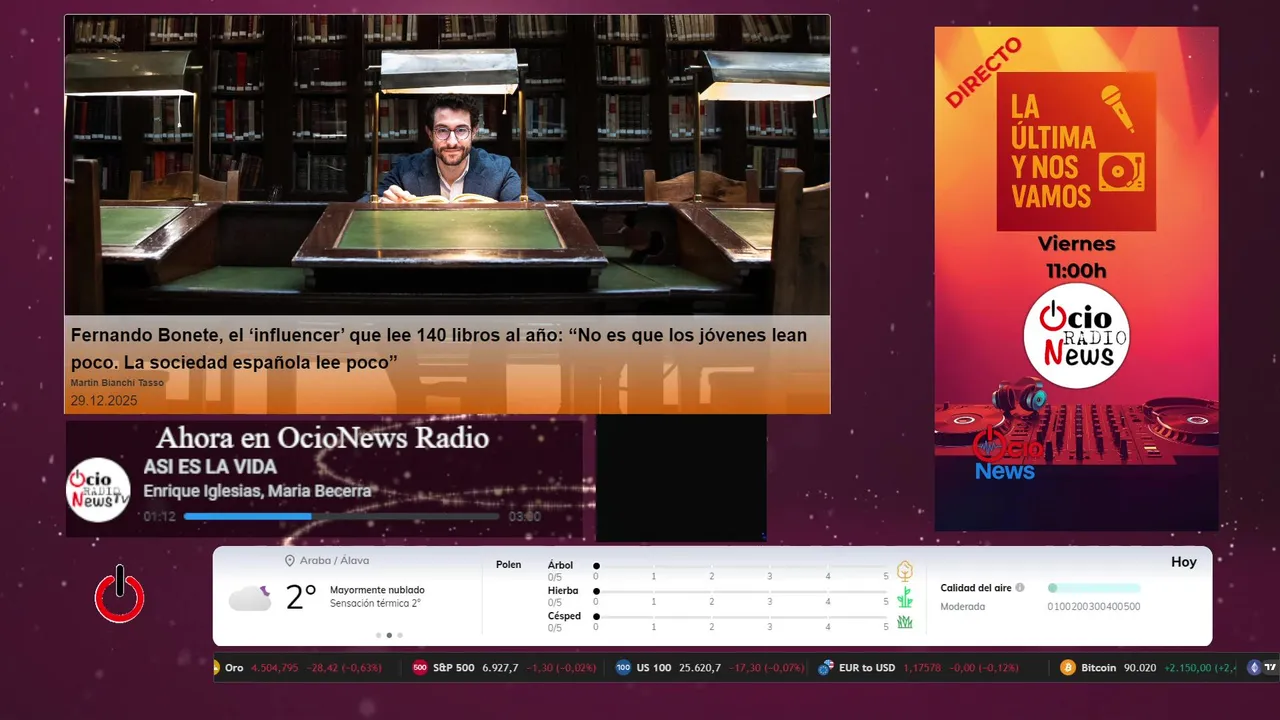Click the 'Sensación térmica 2°' text
Screen dimensions: 1280x720
pyautogui.click(x=375, y=603)
